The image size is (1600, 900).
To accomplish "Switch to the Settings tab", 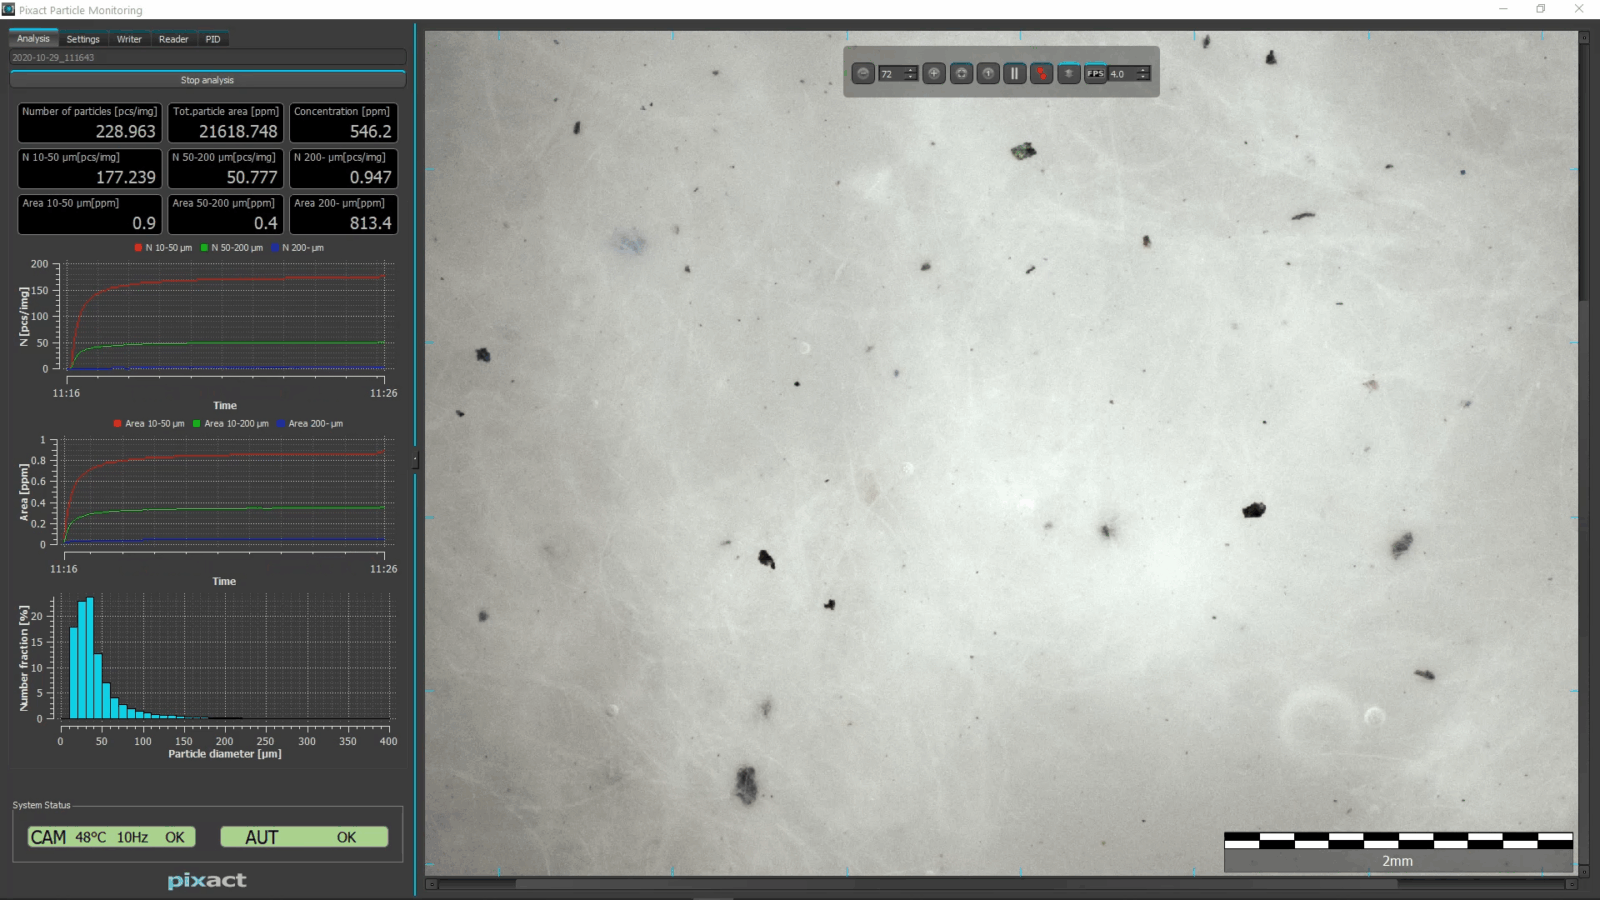I will pyautogui.click(x=83, y=39).
